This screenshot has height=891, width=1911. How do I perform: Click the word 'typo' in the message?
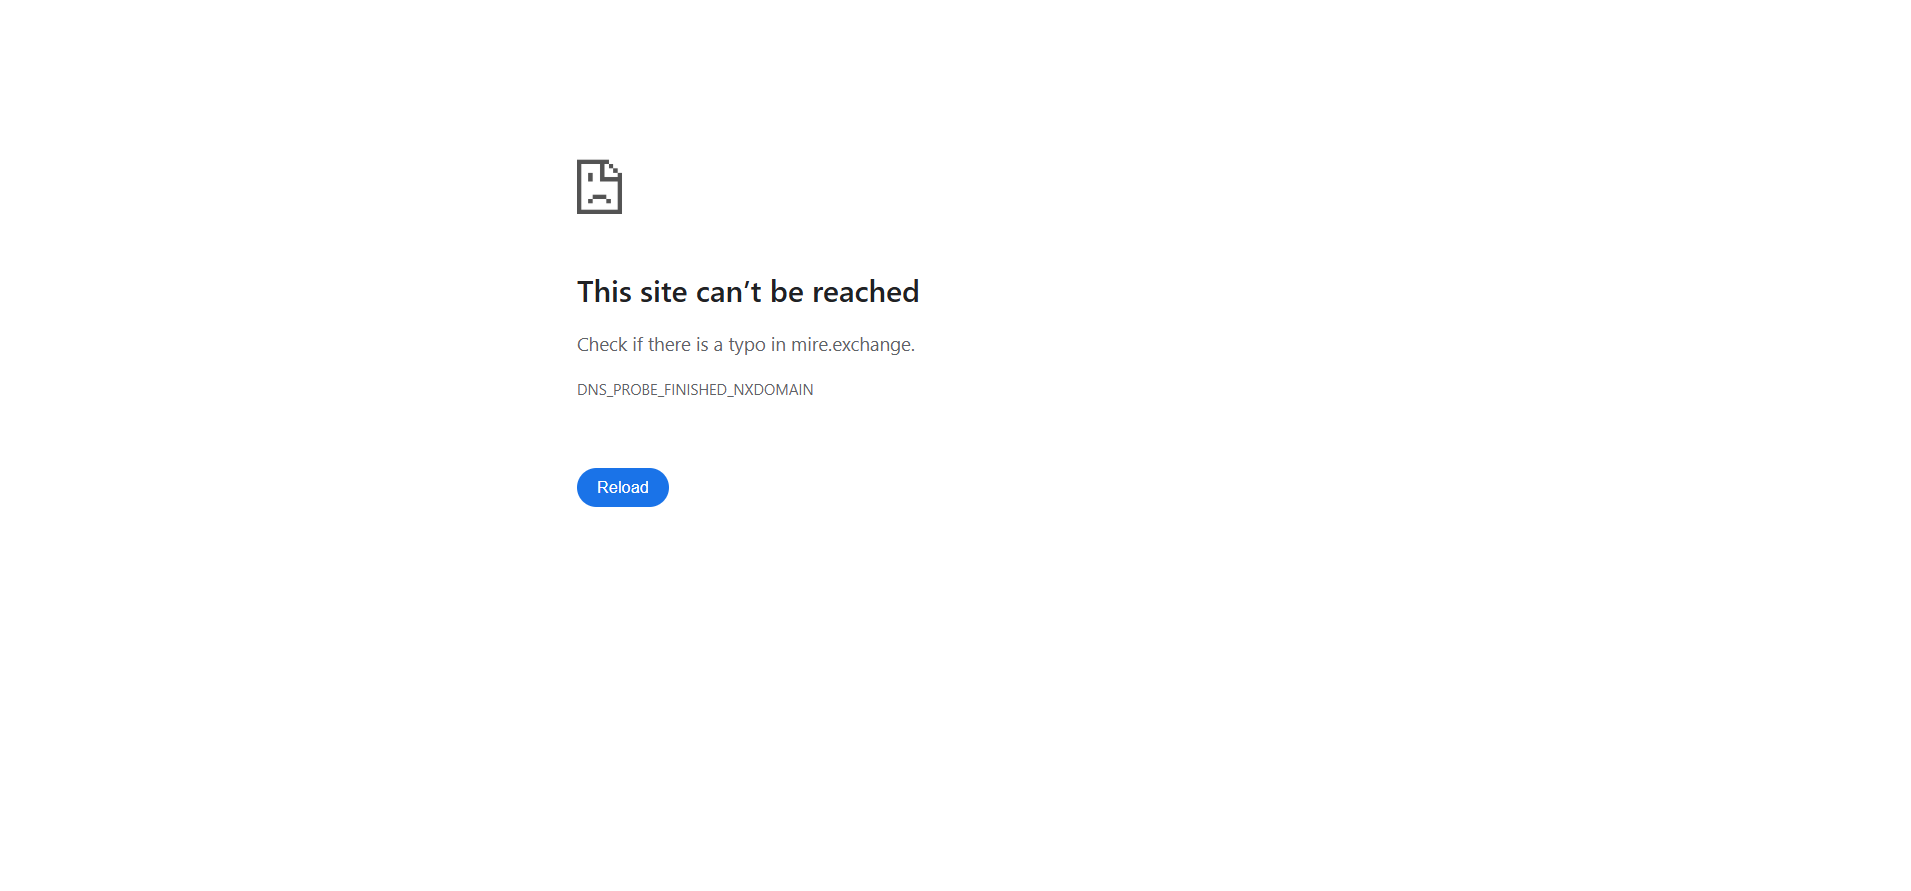pyautogui.click(x=747, y=346)
